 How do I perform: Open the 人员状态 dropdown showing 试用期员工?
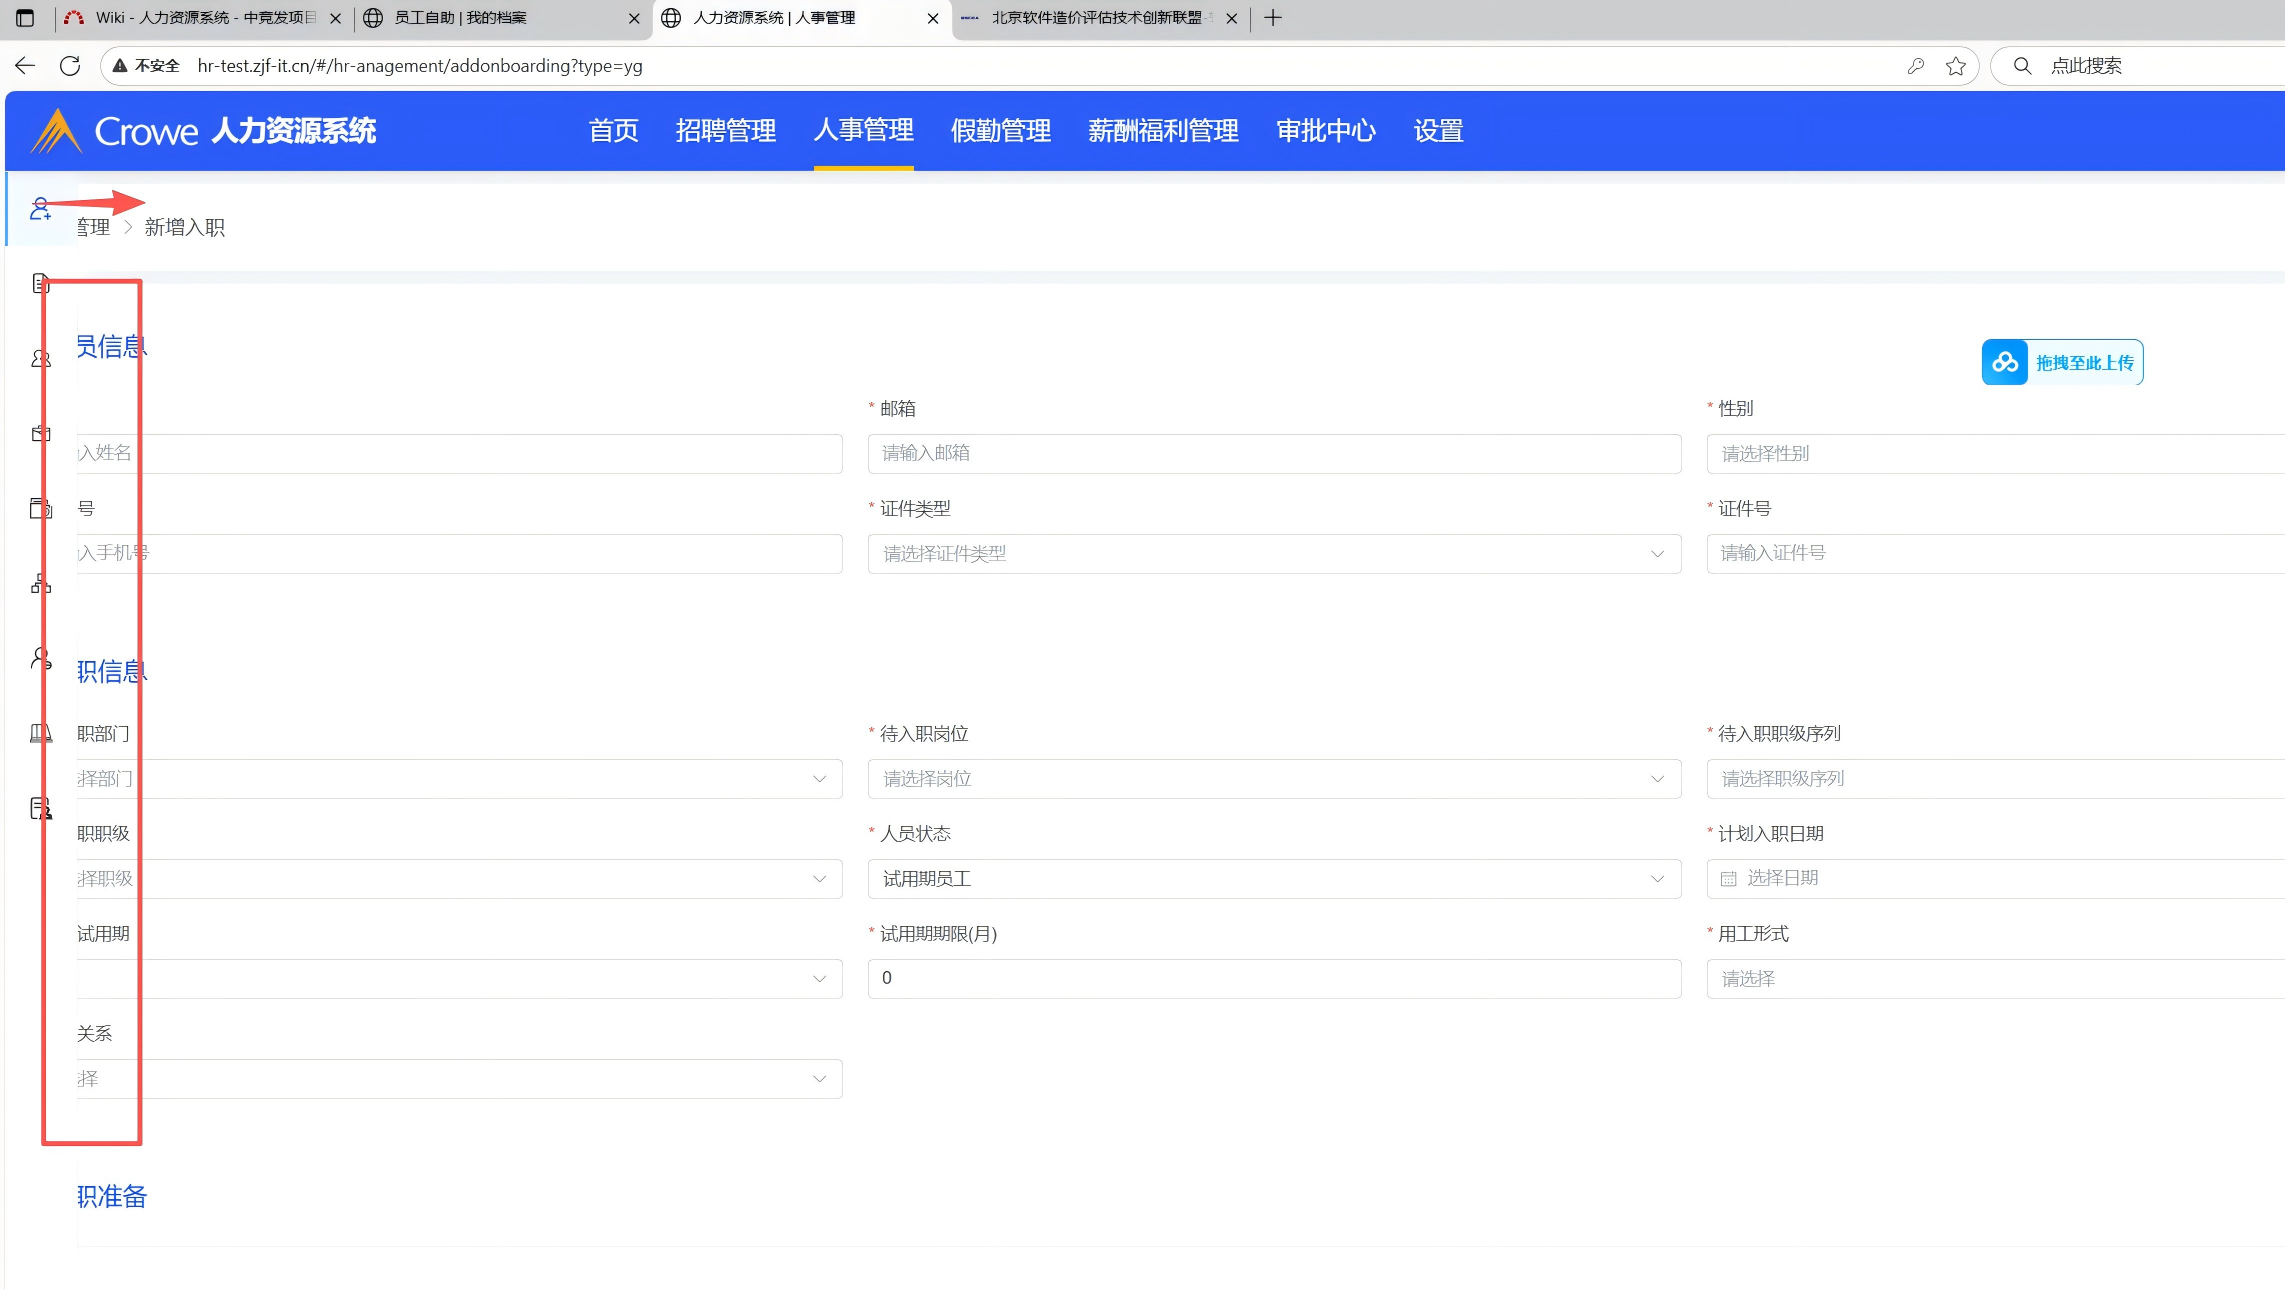(x=1273, y=879)
